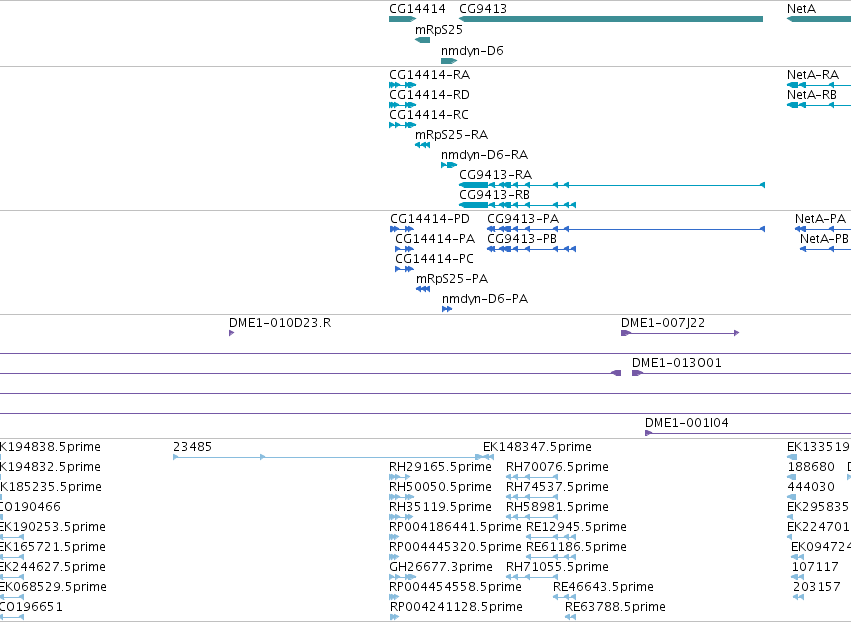Click EST RH70076.5prime
The image size is (851, 622).
coord(557,467)
